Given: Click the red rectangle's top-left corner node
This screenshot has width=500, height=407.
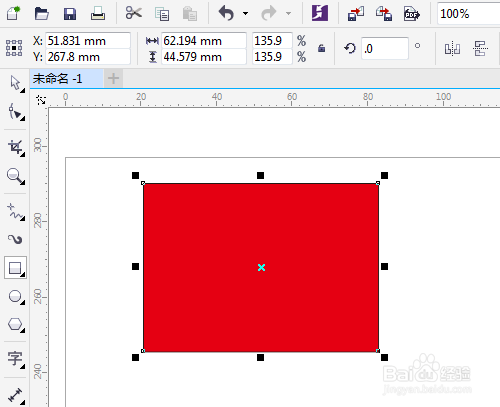Looking at the screenshot, I should click(x=143, y=183).
